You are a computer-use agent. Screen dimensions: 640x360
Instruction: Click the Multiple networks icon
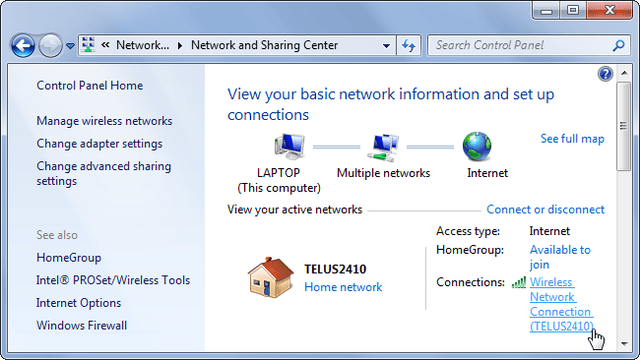(383, 147)
